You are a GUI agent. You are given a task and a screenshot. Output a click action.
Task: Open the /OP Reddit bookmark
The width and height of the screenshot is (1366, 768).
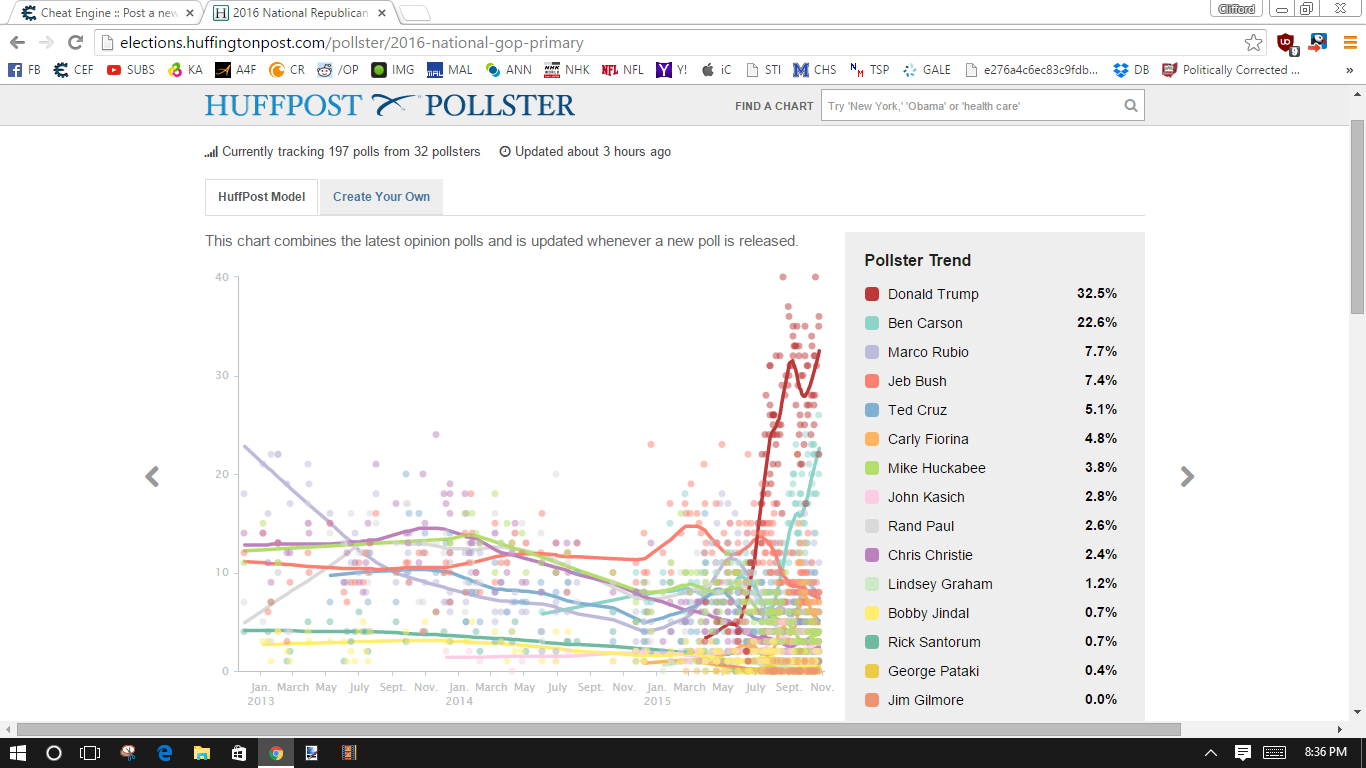coord(338,70)
